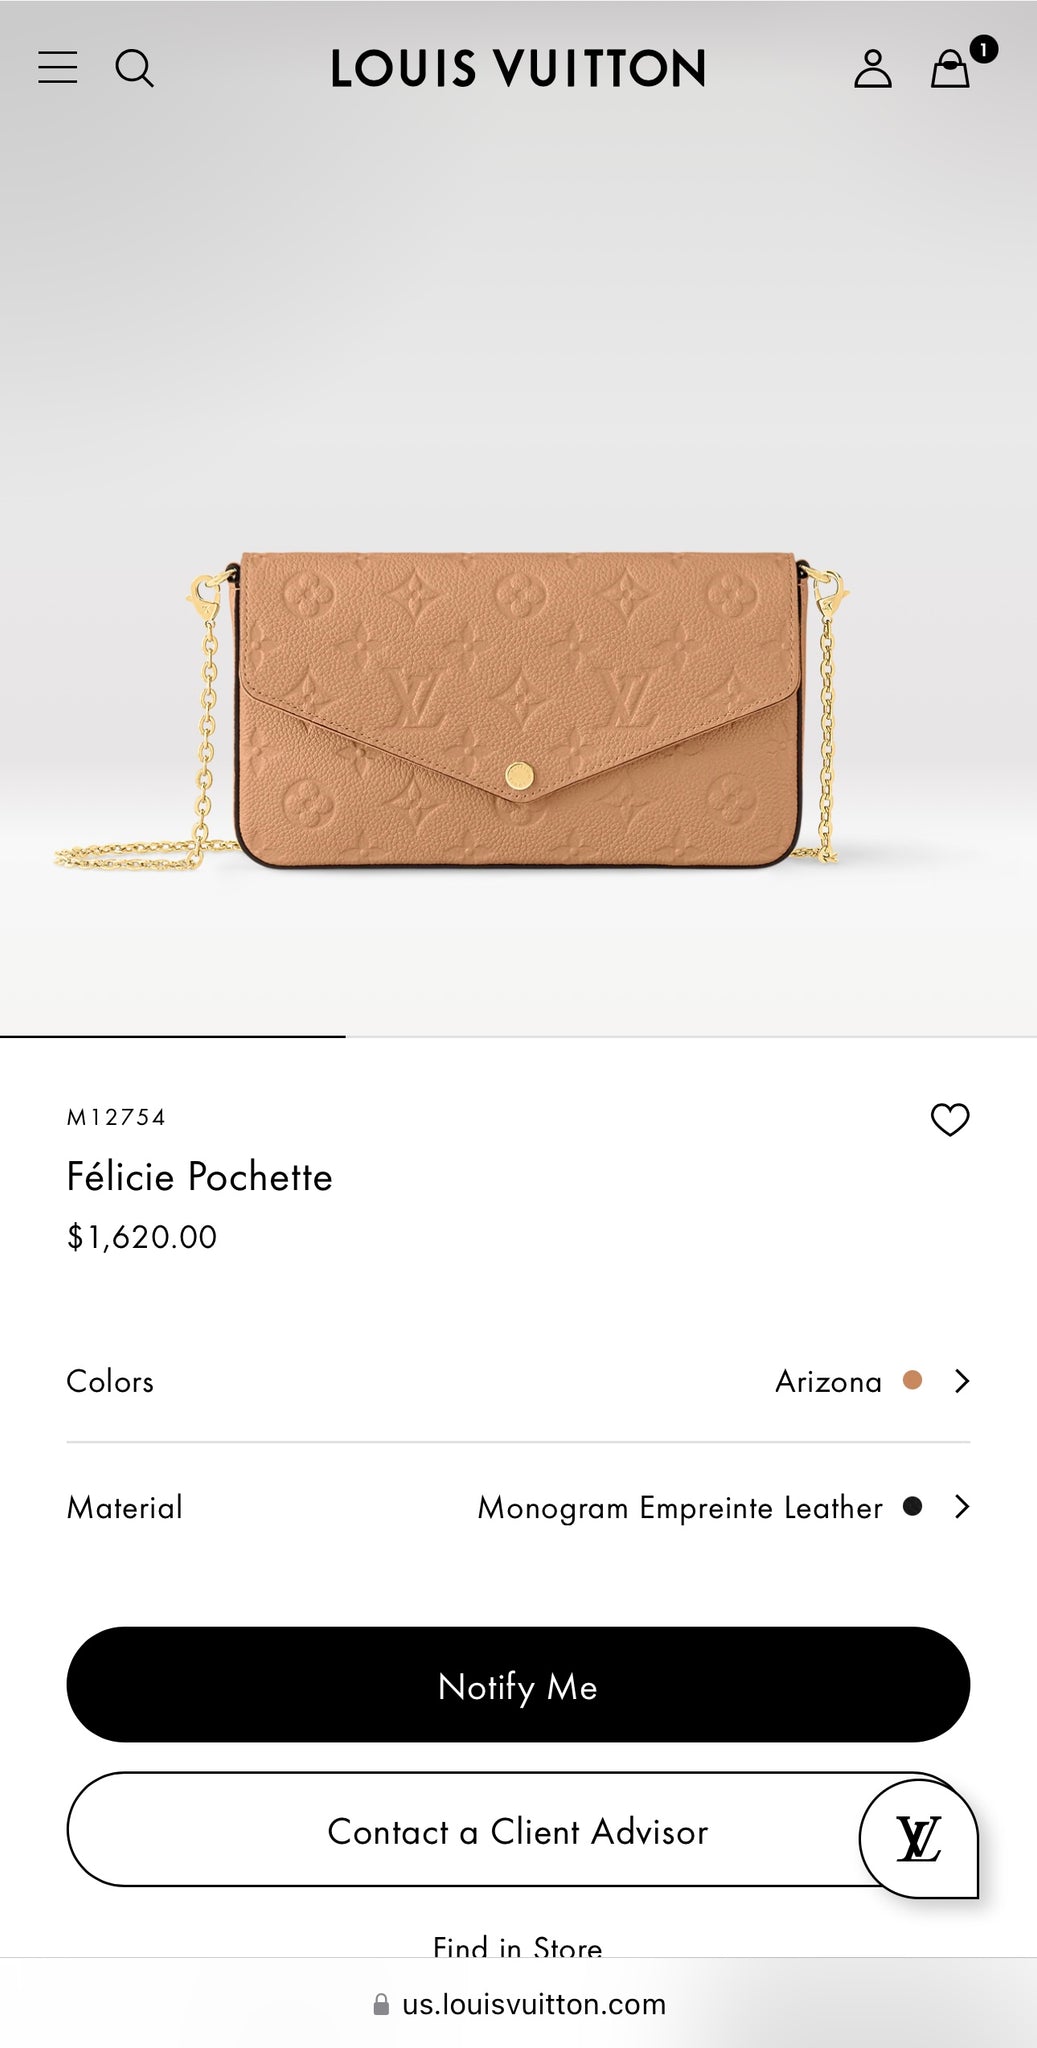Follow the Find in Store link
Screen dimensions: 1037x2048
point(517,1946)
